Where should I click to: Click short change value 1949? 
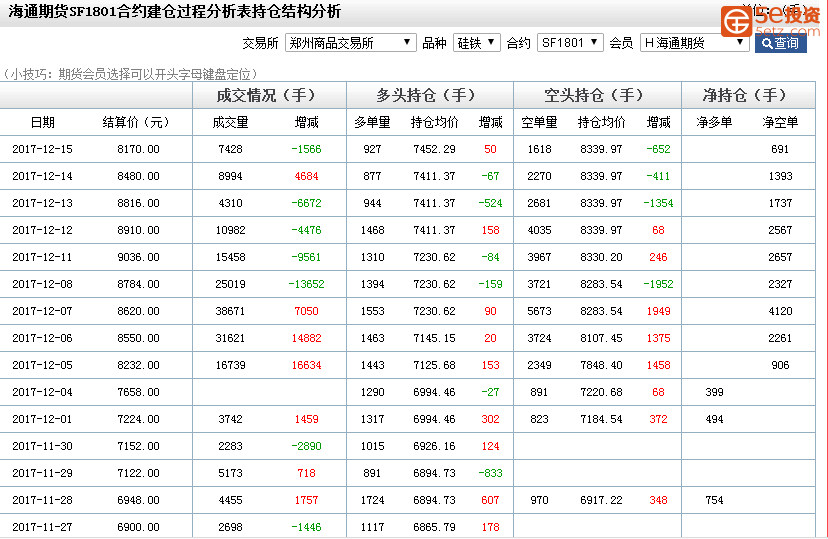pyautogui.click(x=658, y=311)
